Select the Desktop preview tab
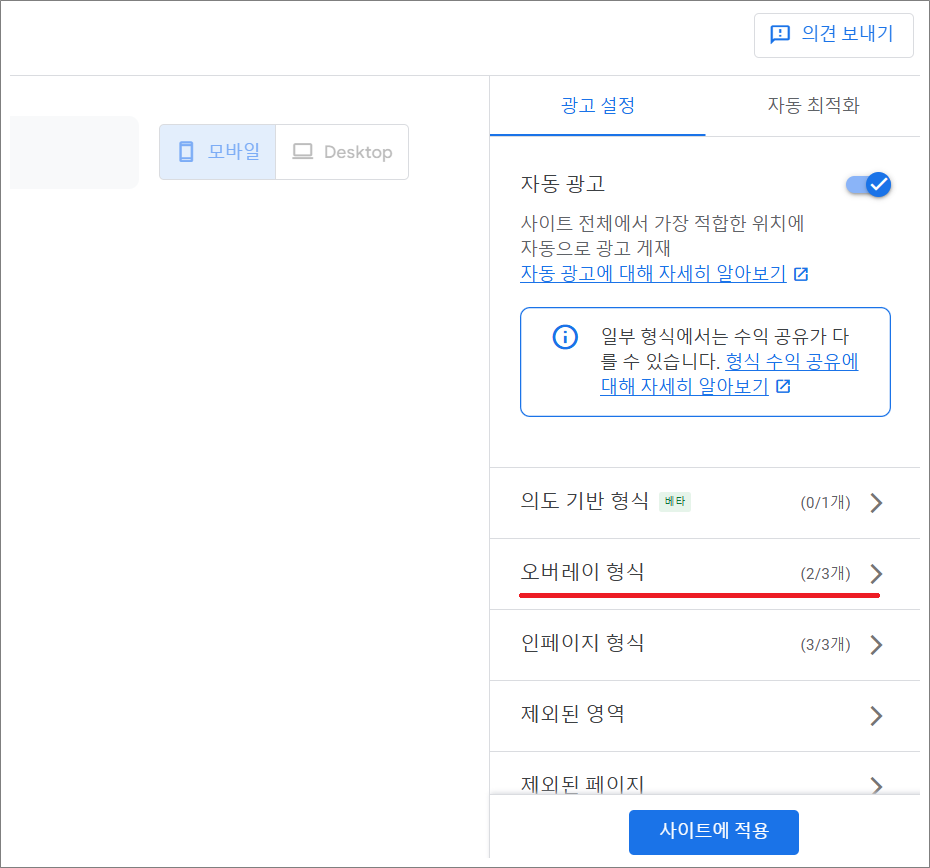930x868 pixels. [342, 152]
